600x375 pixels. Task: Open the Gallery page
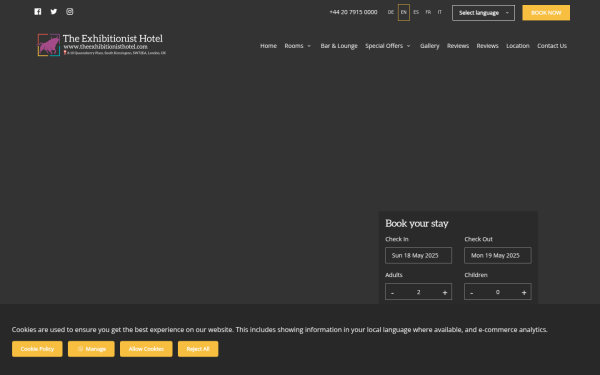coord(430,46)
